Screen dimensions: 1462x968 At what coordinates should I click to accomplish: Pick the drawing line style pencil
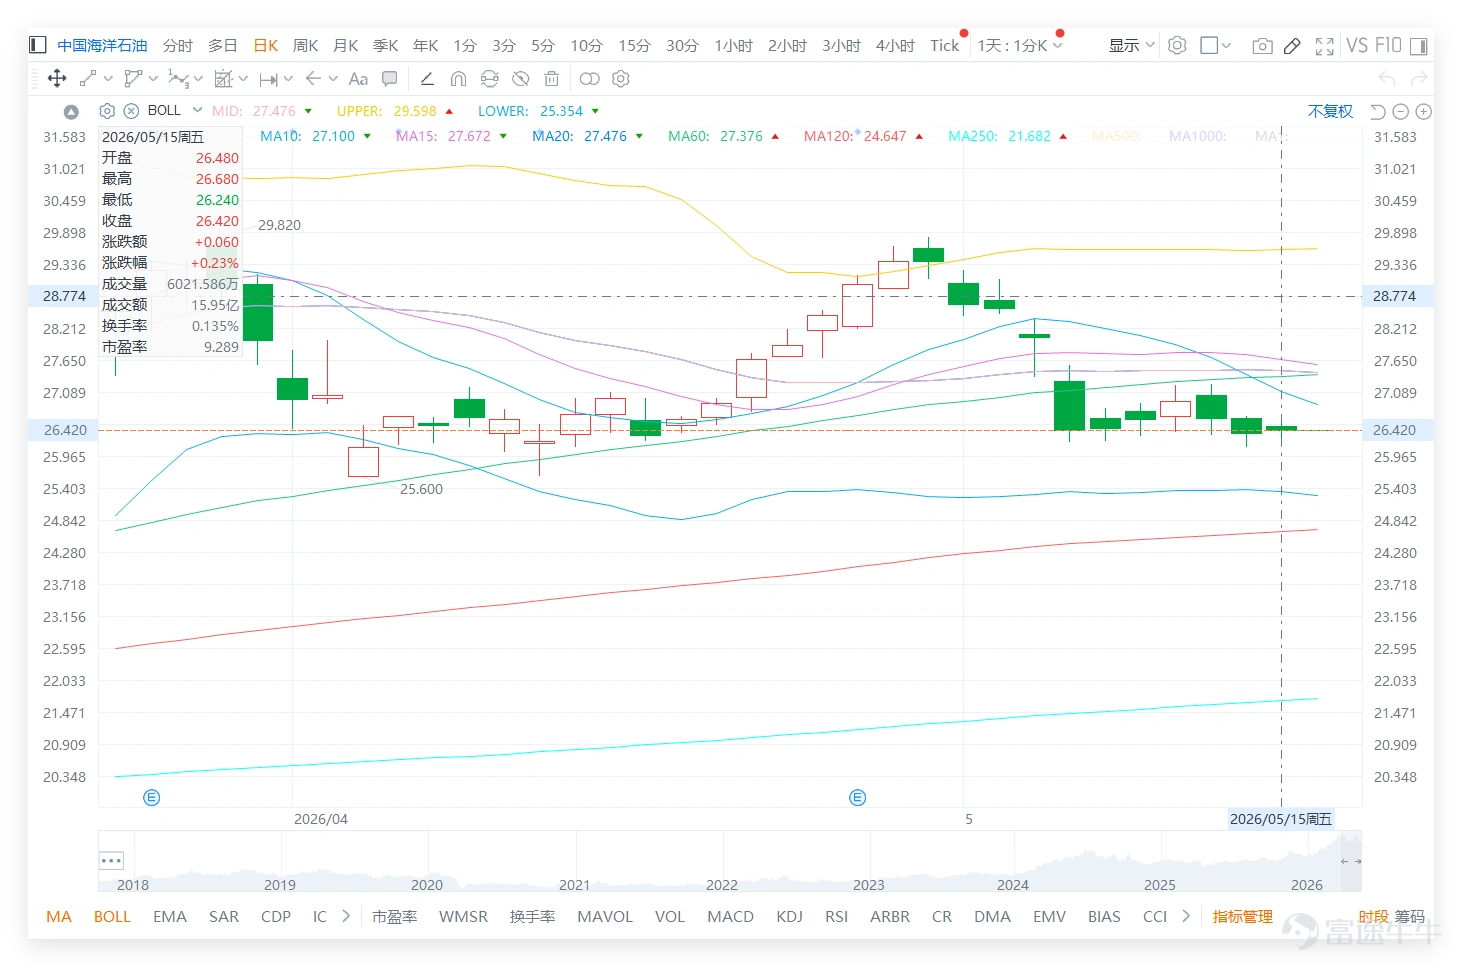coord(427,78)
